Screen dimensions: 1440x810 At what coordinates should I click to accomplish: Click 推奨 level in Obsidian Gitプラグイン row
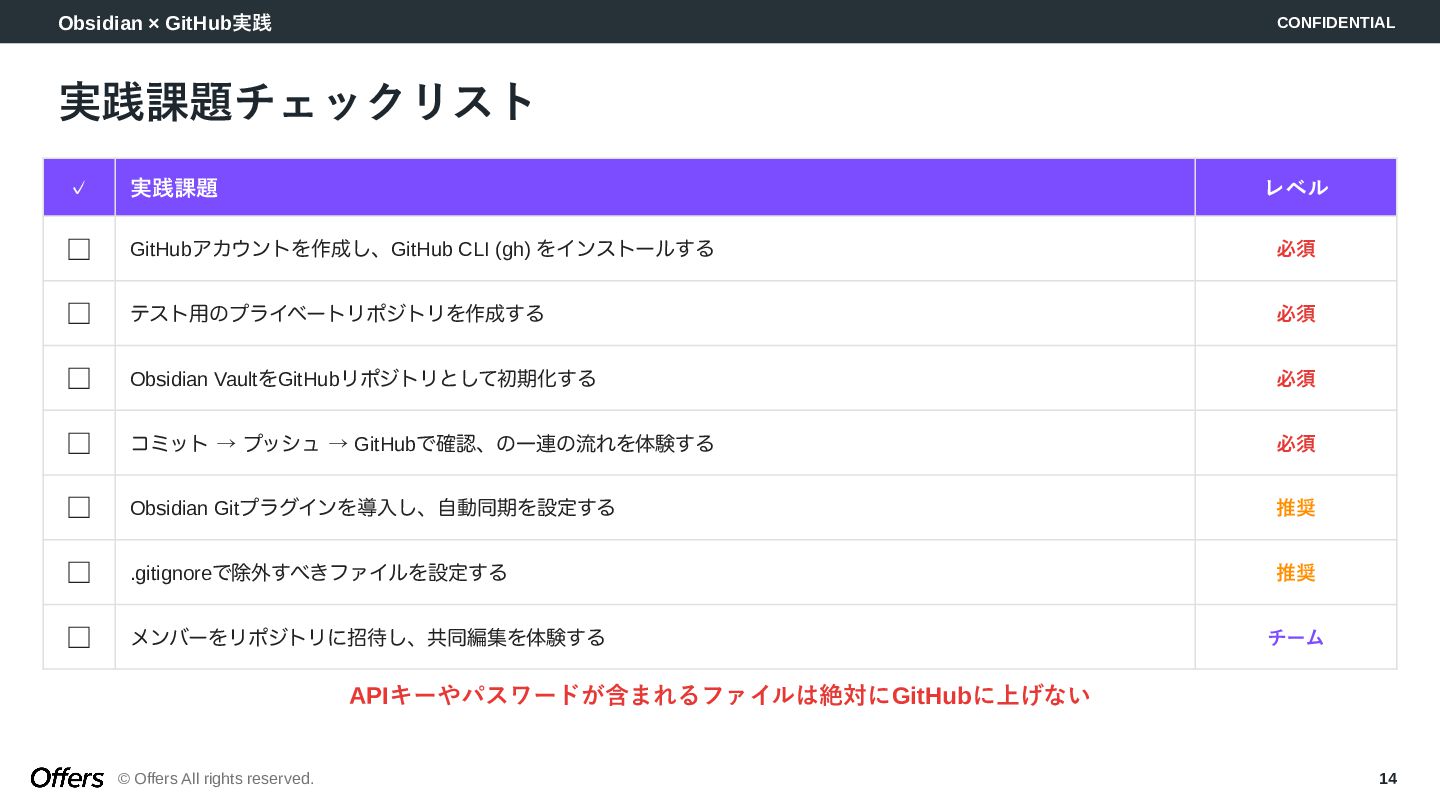tap(1296, 508)
